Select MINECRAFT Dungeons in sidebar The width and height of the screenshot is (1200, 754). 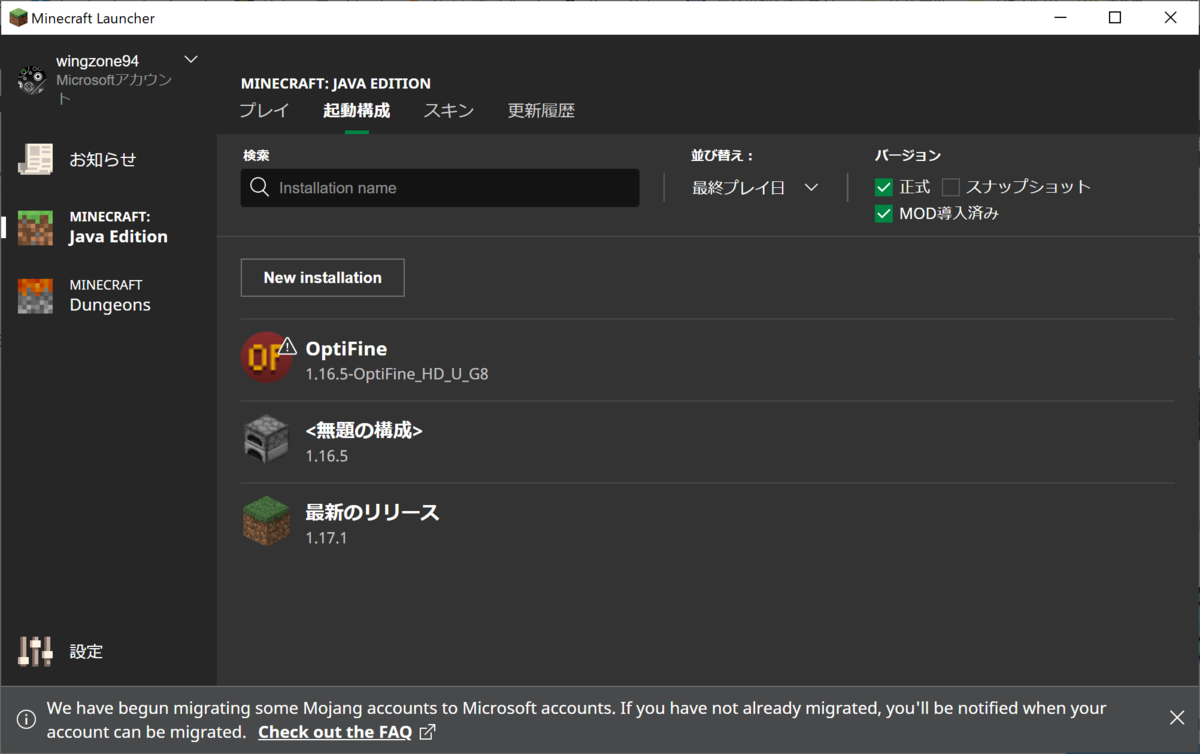(x=108, y=296)
